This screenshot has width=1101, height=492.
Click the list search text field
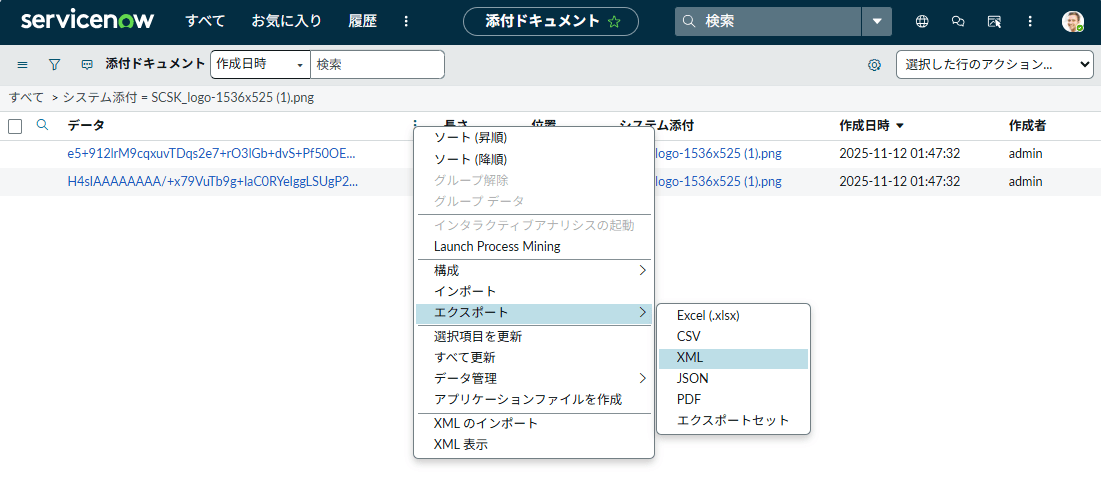pos(377,64)
